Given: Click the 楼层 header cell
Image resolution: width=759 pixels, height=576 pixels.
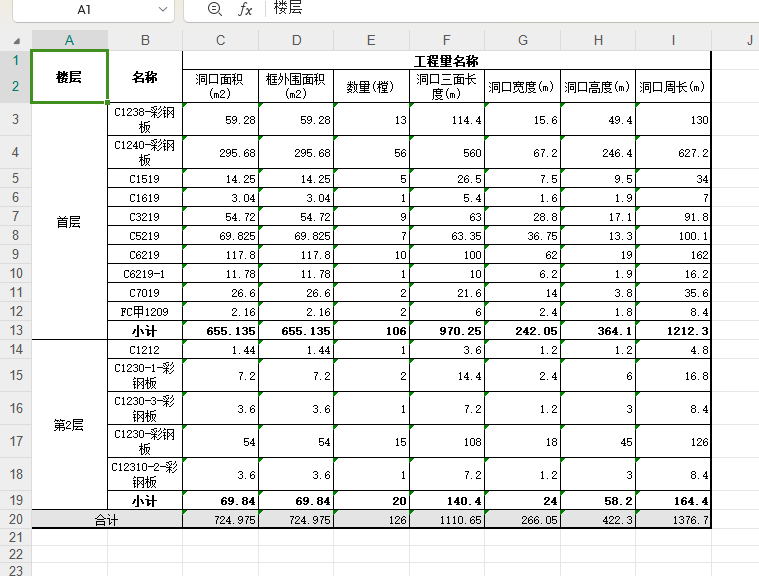Looking at the screenshot, I should tap(69, 76).
